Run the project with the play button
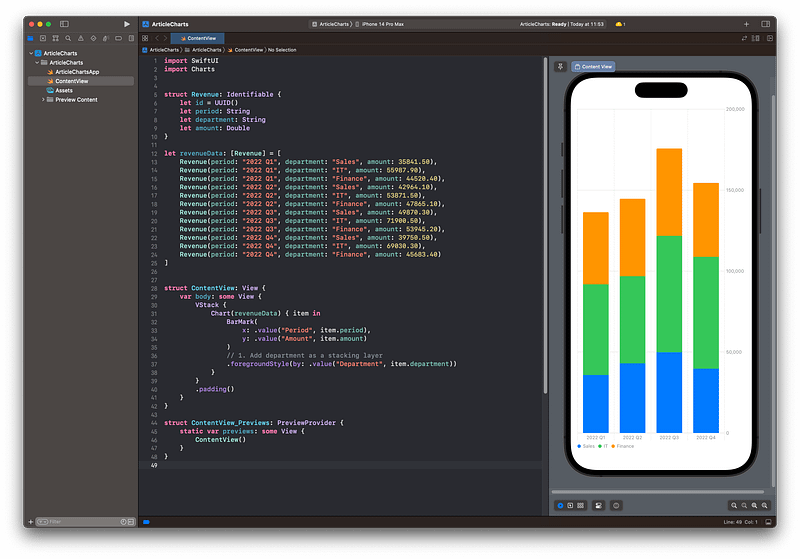 click(127, 24)
